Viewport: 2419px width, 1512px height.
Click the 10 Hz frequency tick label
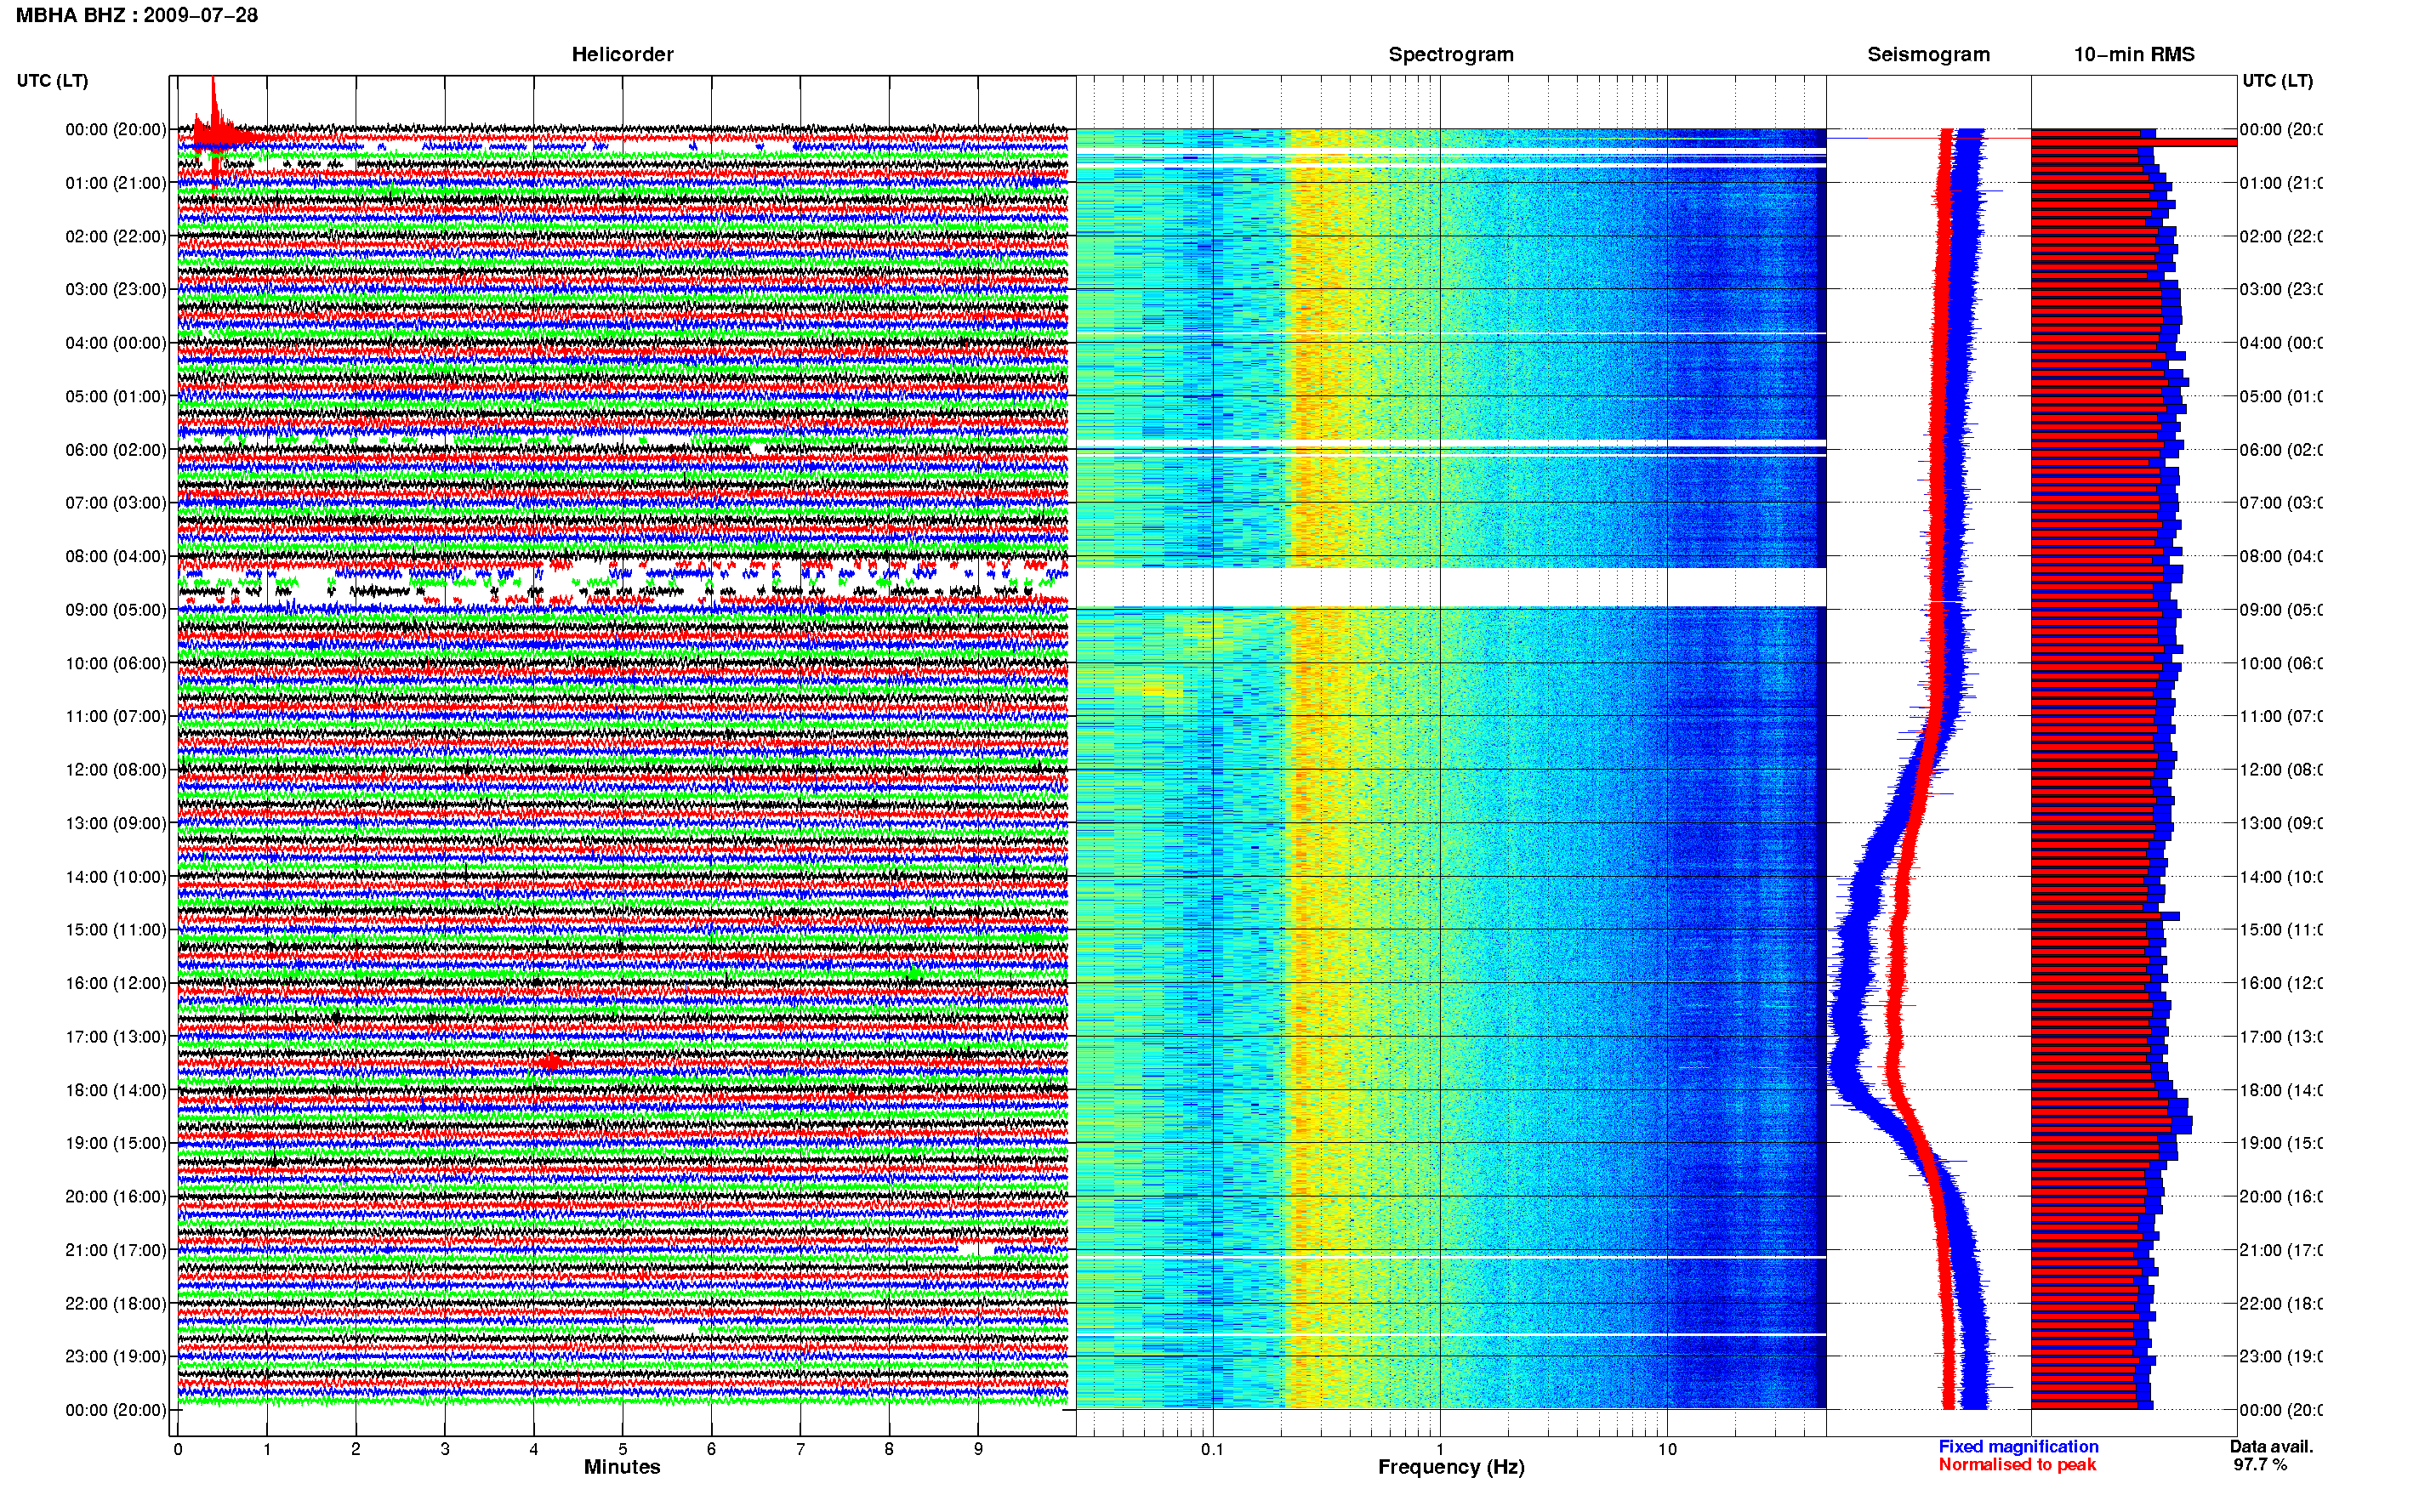click(1667, 1449)
